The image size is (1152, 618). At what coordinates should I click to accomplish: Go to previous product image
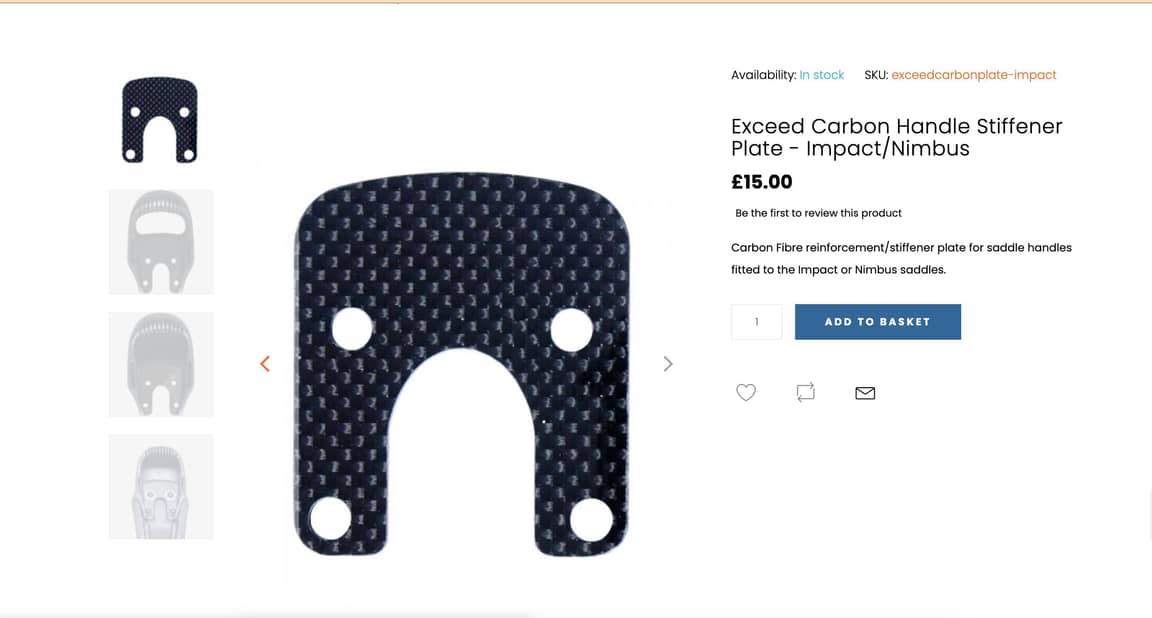coord(265,364)
